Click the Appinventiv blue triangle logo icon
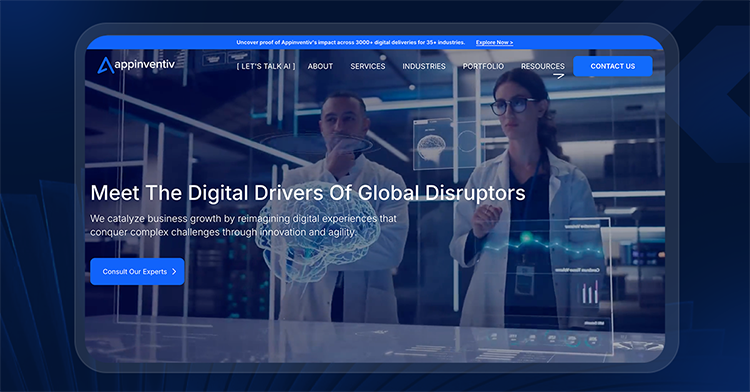Viewport: 750px width, 392px height. [x=105, y=65]
